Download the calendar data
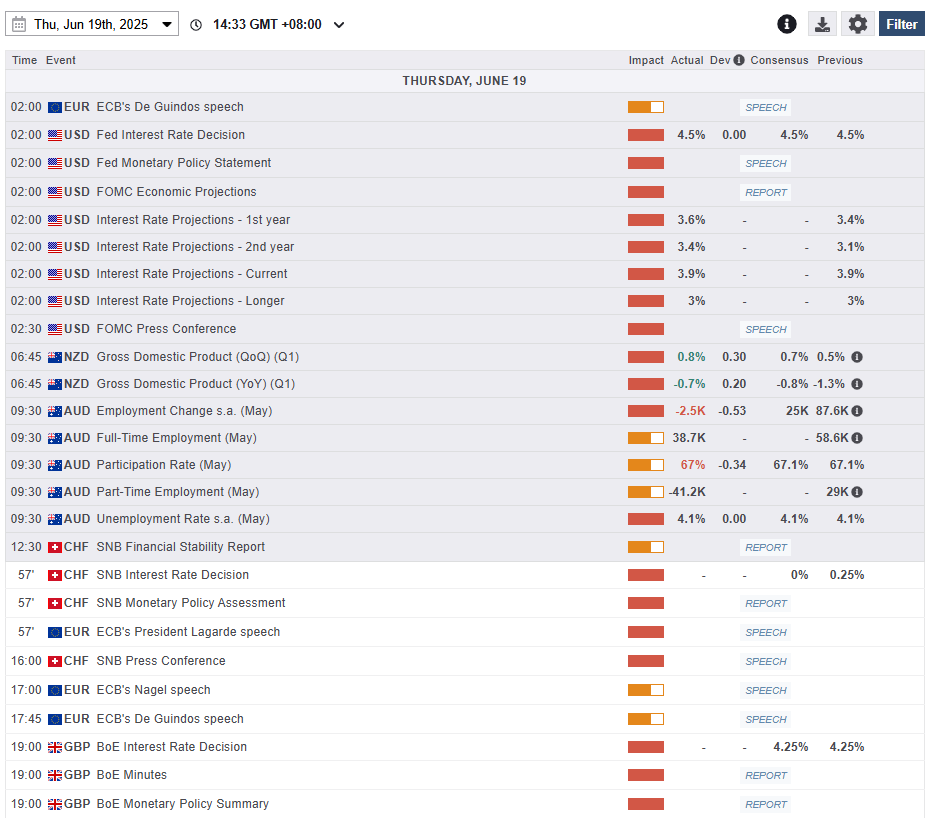The image size is (930, 818). click(x=822, y=24)
